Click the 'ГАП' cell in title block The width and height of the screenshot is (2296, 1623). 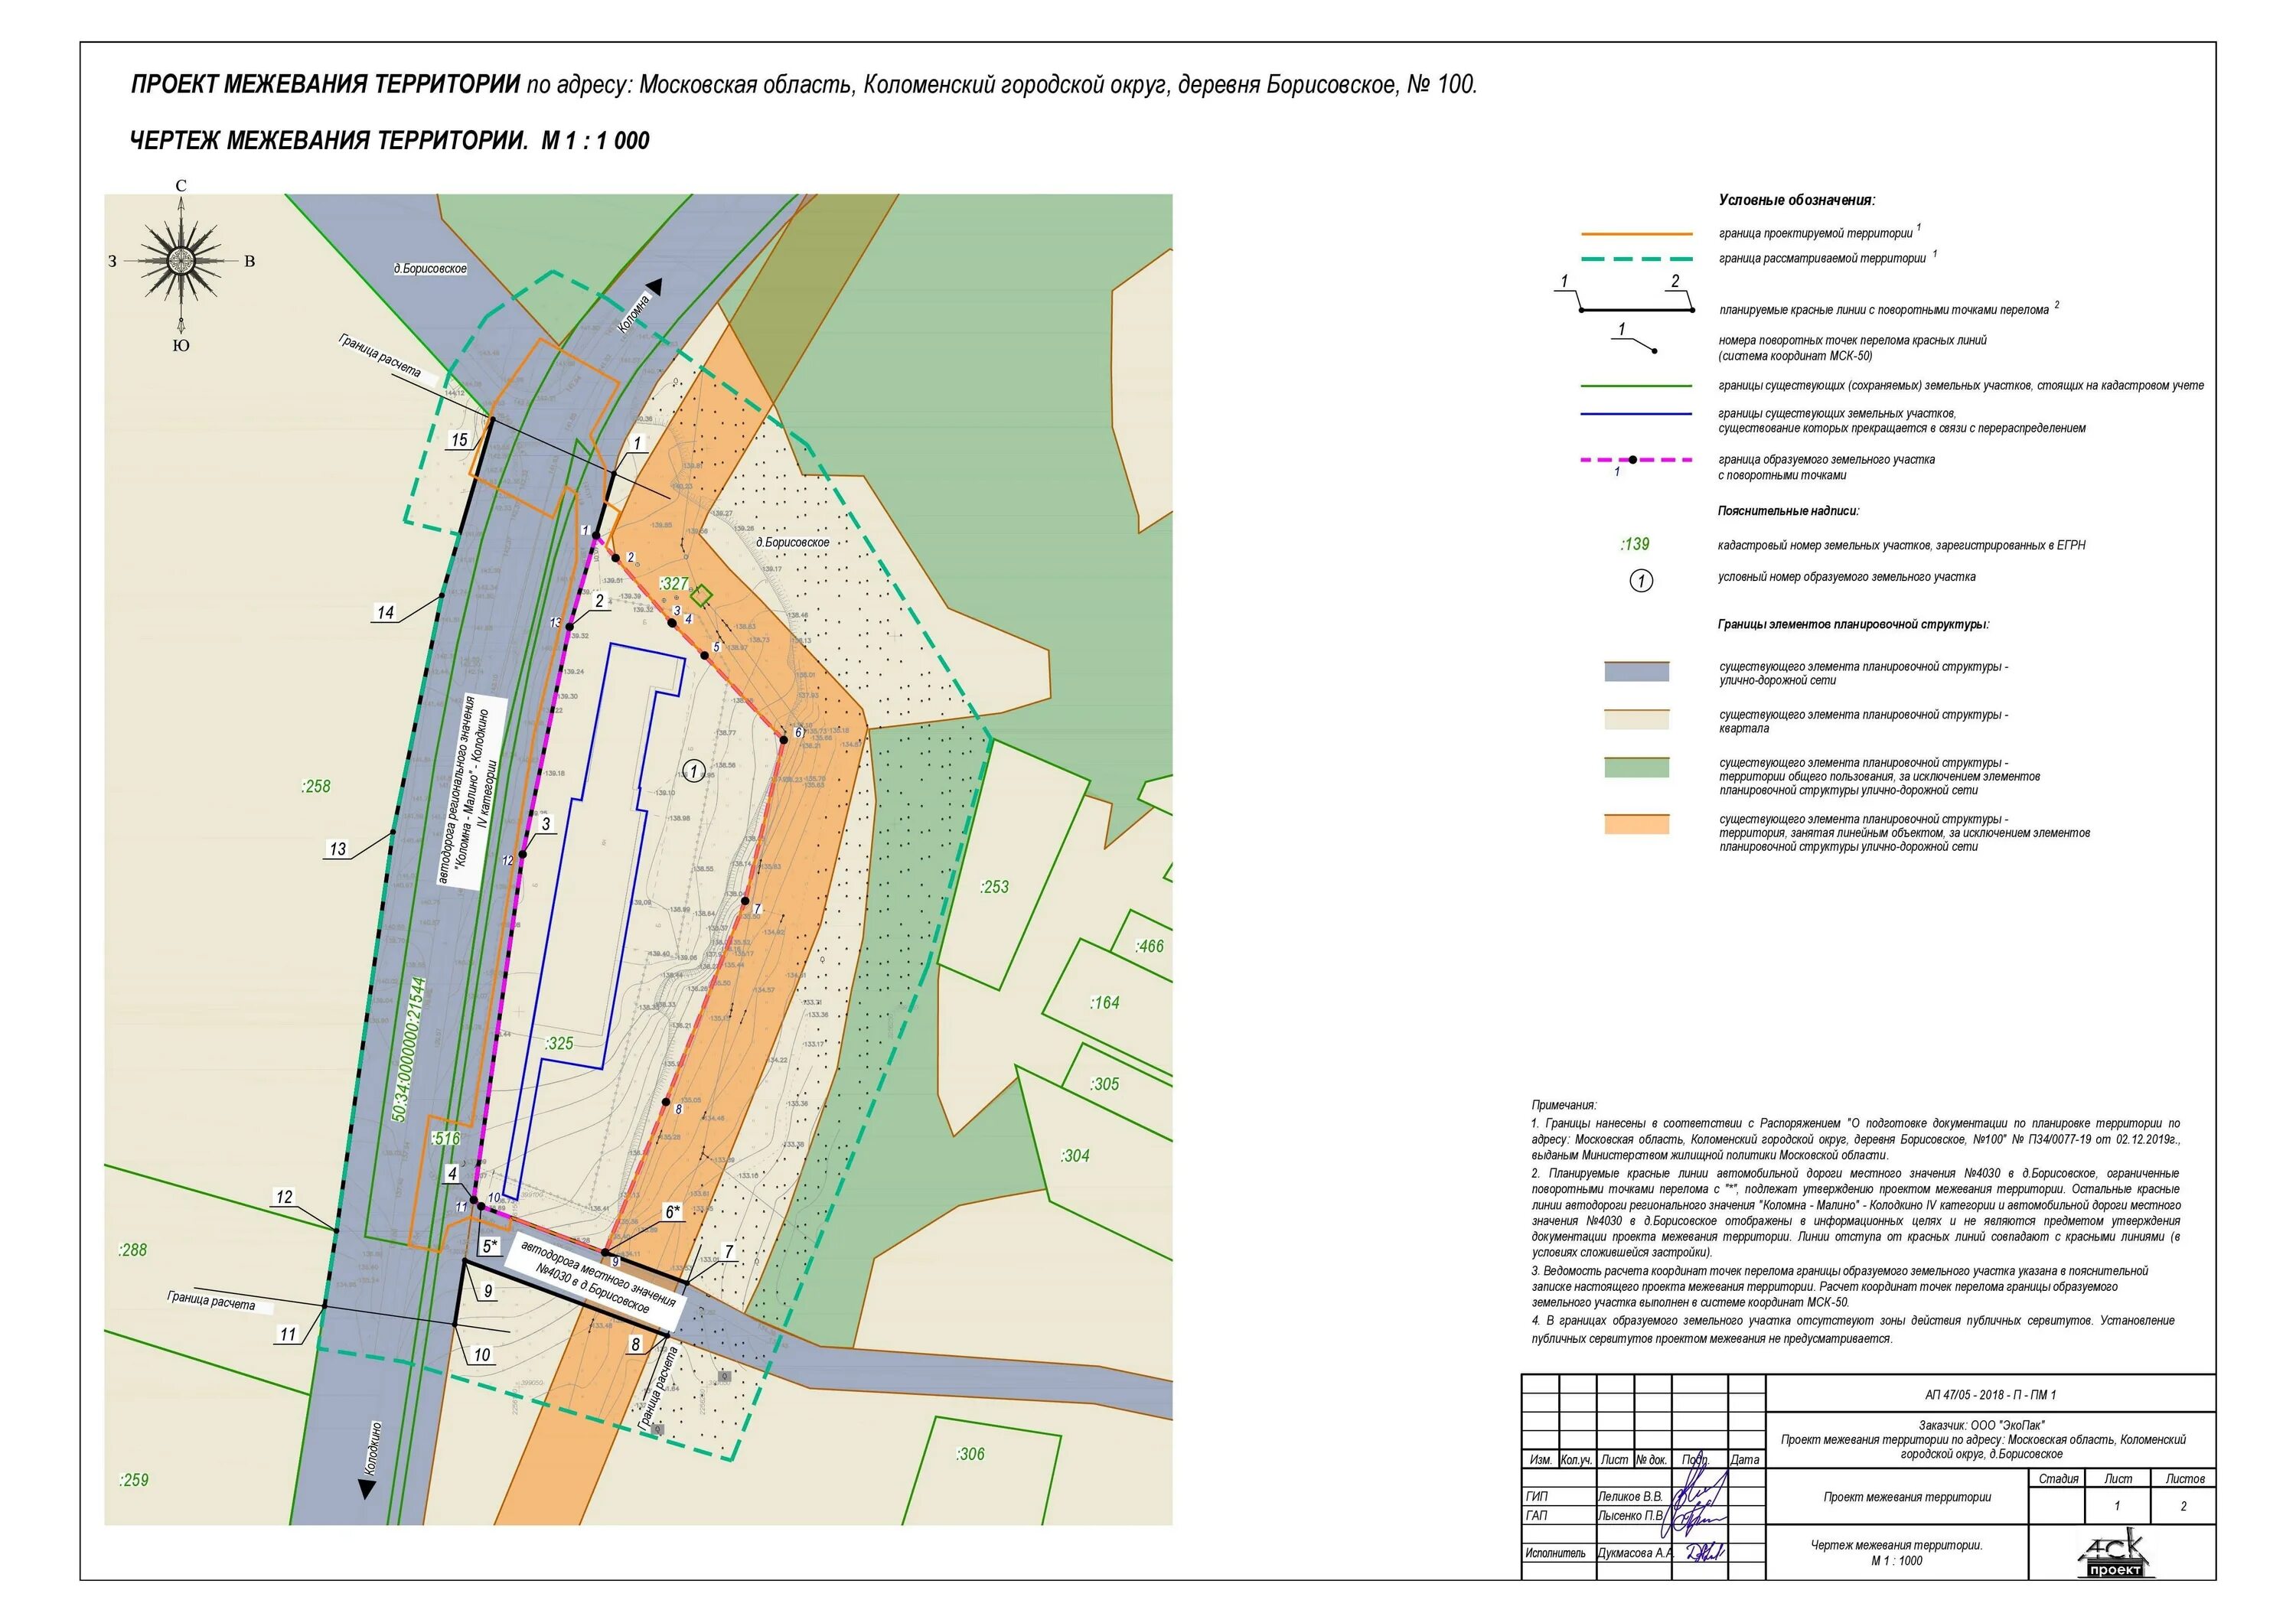1559,1516
